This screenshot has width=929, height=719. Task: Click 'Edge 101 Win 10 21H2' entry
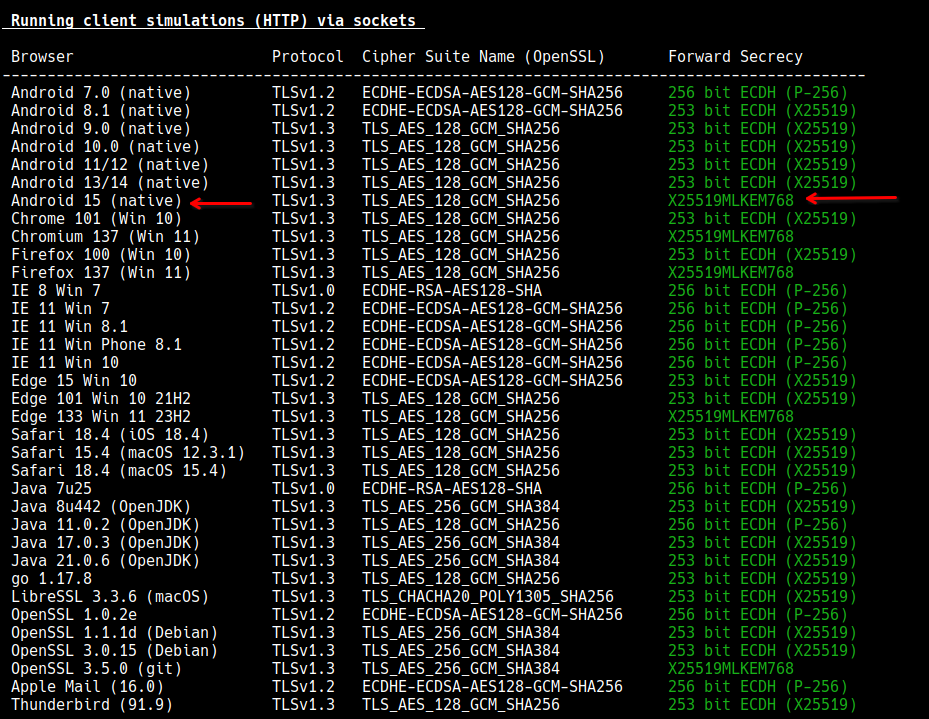[x=101, y=399]
